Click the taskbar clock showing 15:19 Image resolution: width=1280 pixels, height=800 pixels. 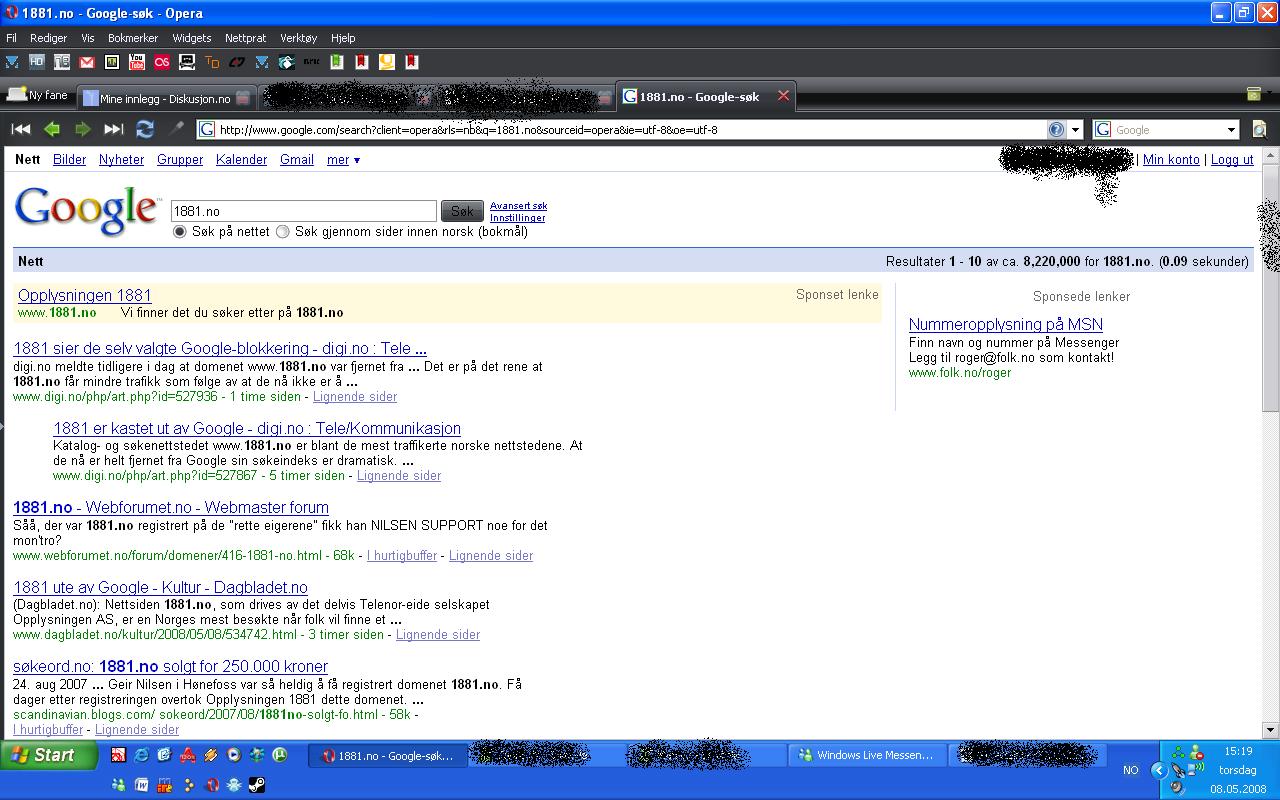[1238, 751]
